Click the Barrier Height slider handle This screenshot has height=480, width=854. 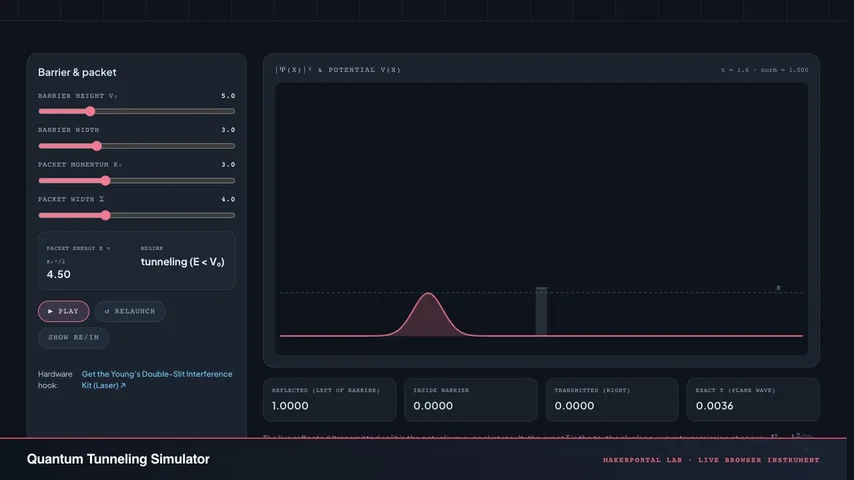(x=90, y=111)
